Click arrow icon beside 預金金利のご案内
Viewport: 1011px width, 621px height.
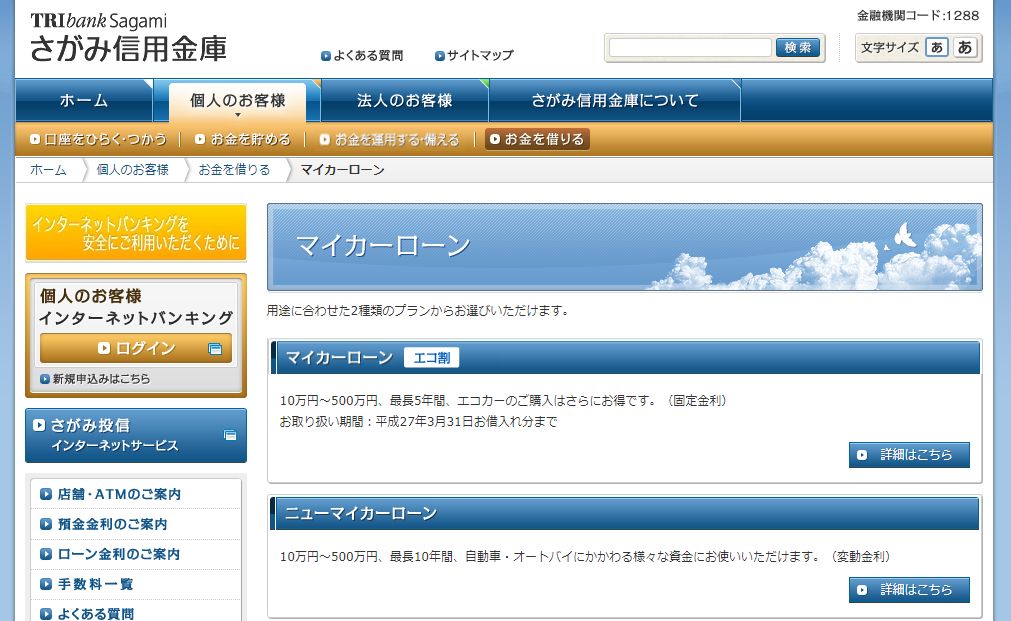point(46,524)
